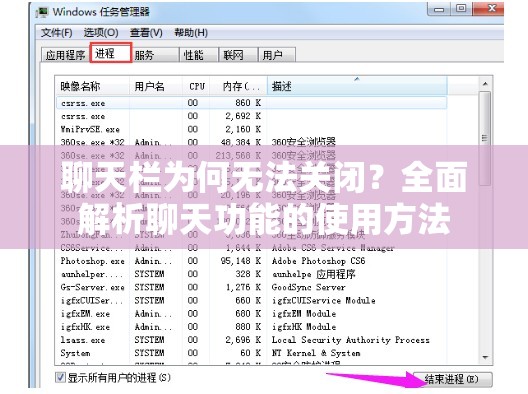Select the igfxCUISer process row
Screen dimensions: 528x394
252,300
